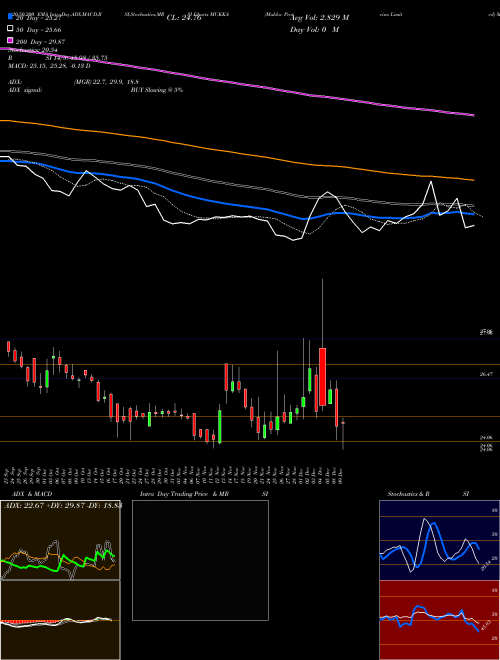Click the MACD histogram panel with red bars
This screenshot has width=500, height=660.
[x=60, y=620]
